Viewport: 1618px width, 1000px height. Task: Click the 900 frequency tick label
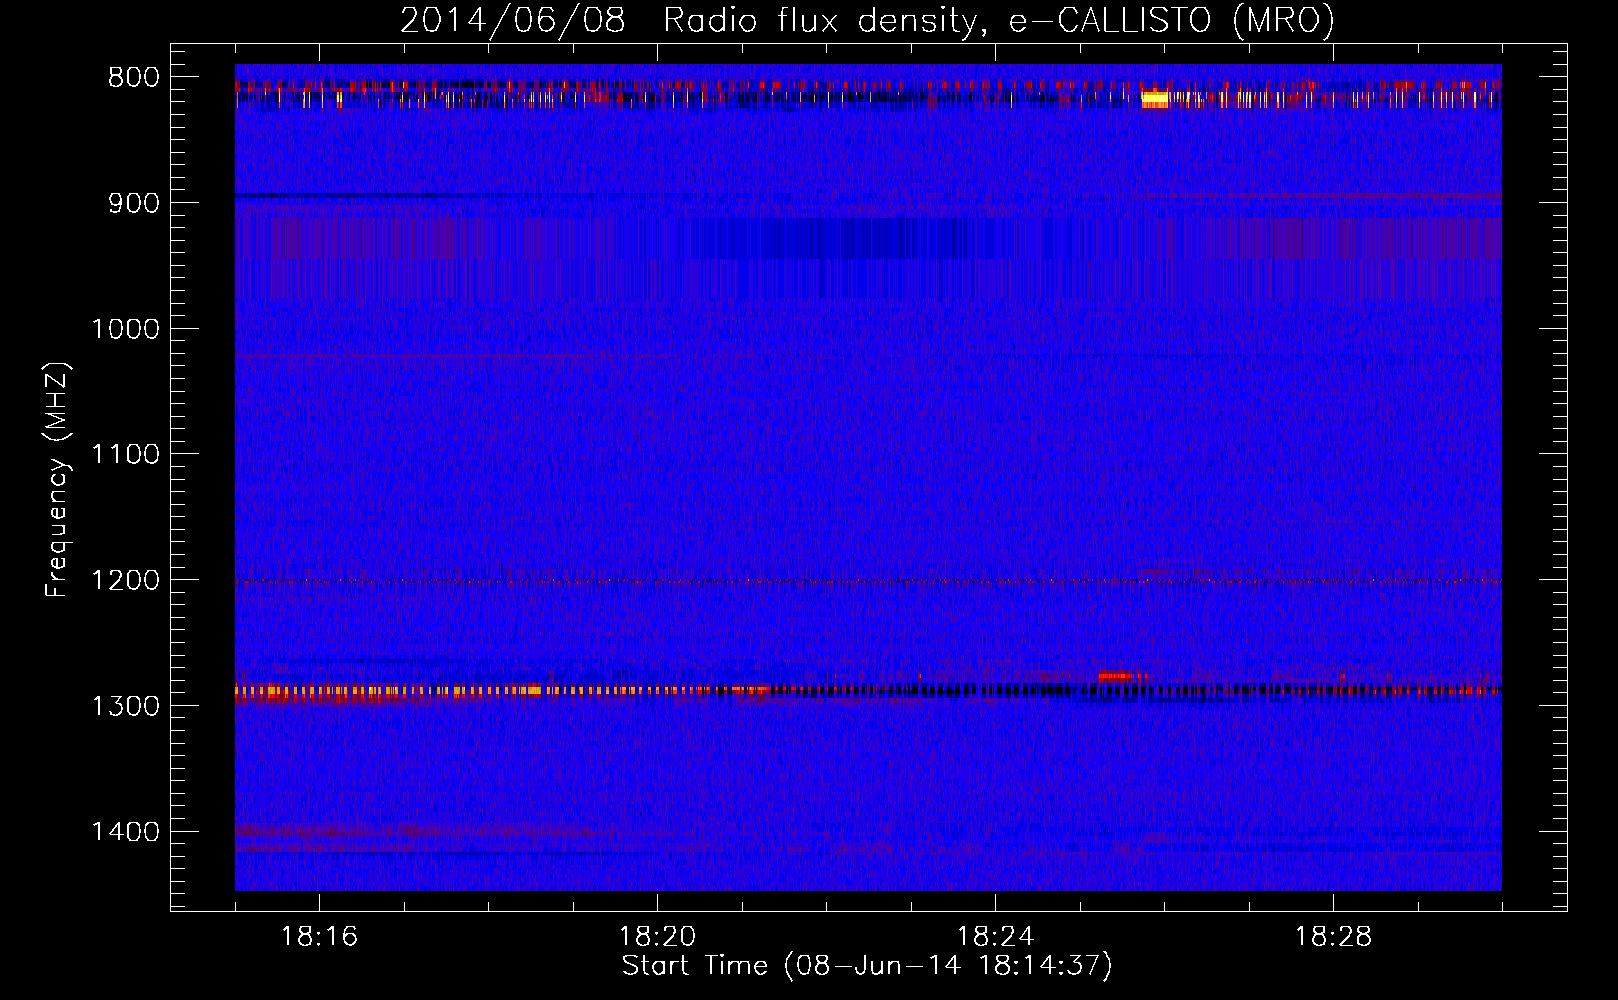[x=134, y=203]
